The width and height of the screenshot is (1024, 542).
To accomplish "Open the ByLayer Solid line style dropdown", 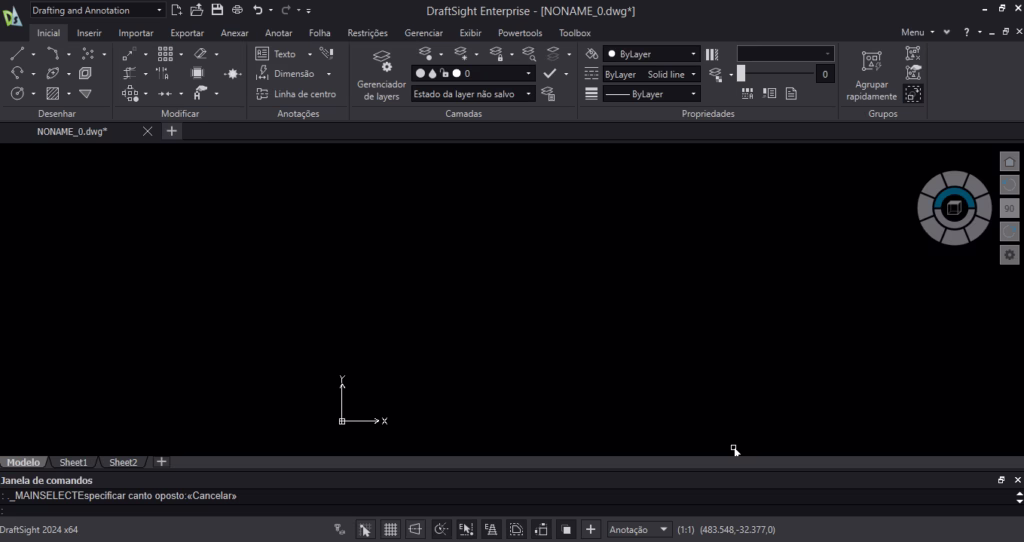I will pos(651,74).
